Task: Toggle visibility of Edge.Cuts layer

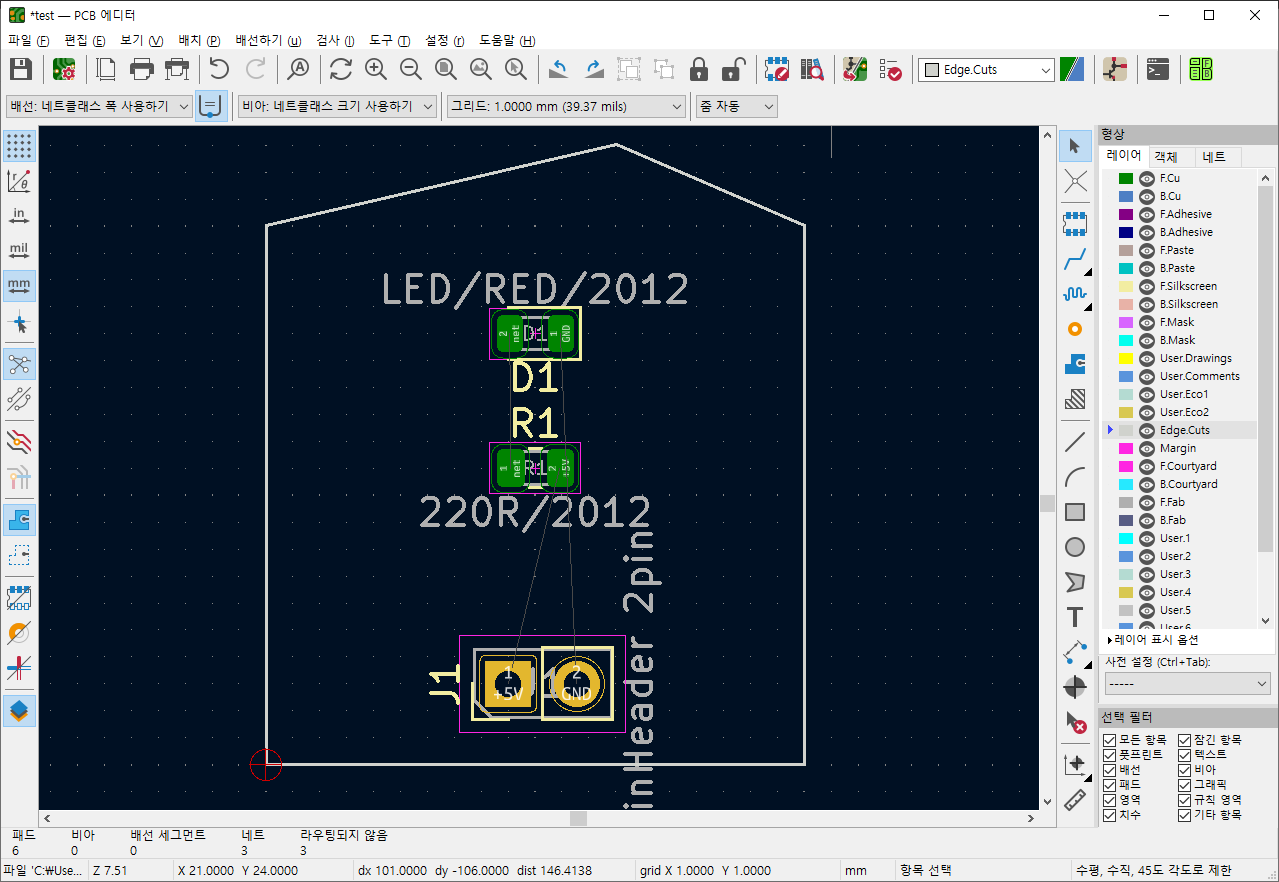Action: click(x=1147, y=430)
